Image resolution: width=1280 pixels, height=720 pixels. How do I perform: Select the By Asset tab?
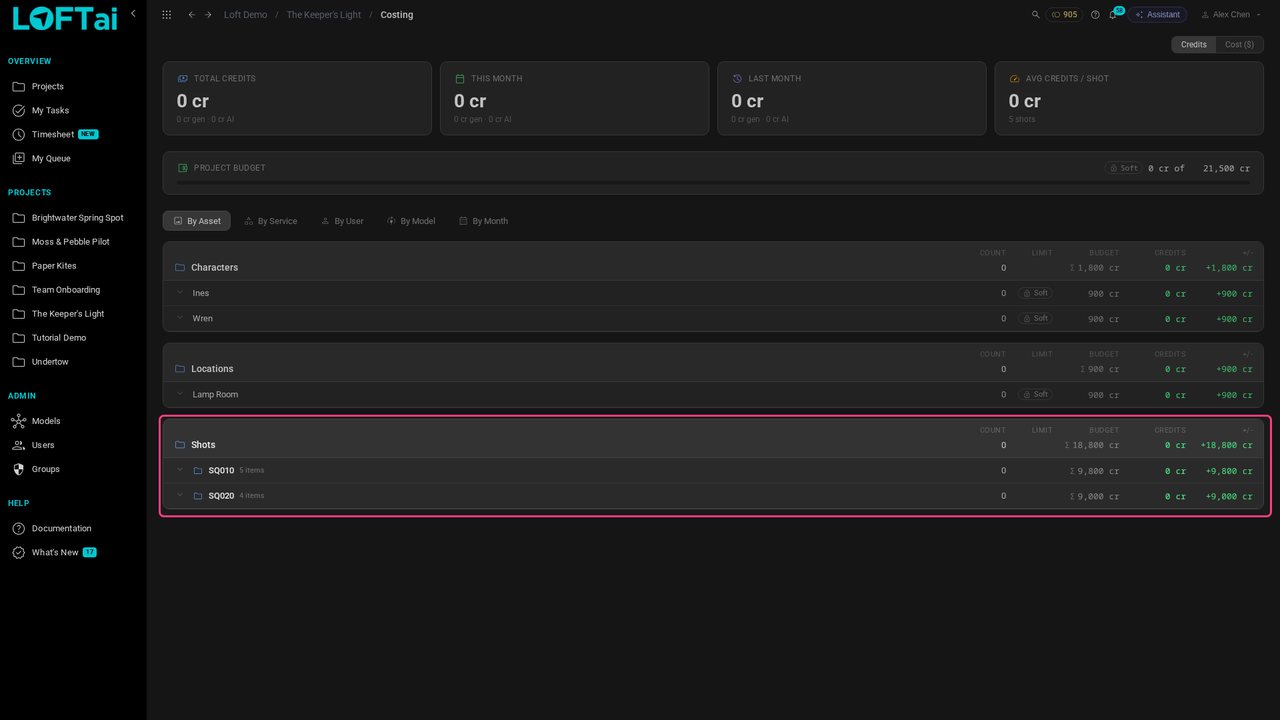(197, 221)
